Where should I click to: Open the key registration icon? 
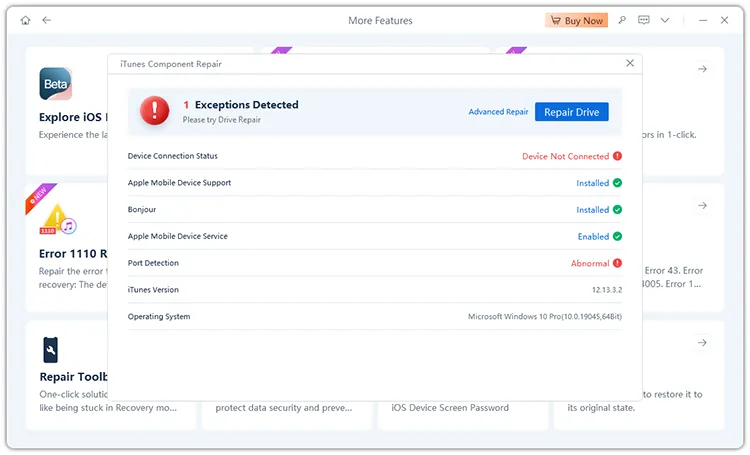pos(622,20)
